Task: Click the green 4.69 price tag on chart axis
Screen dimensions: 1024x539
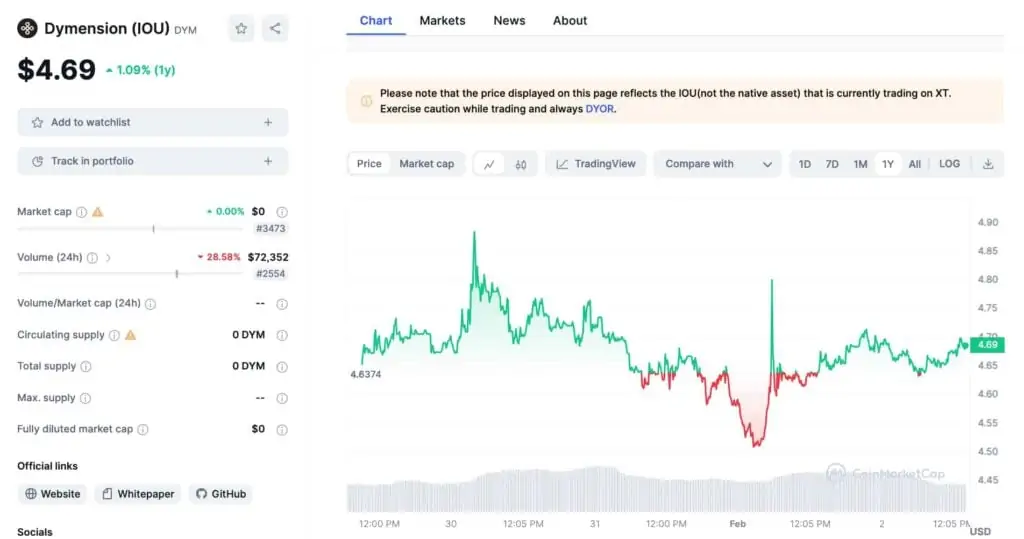Action: coord(987,344)
